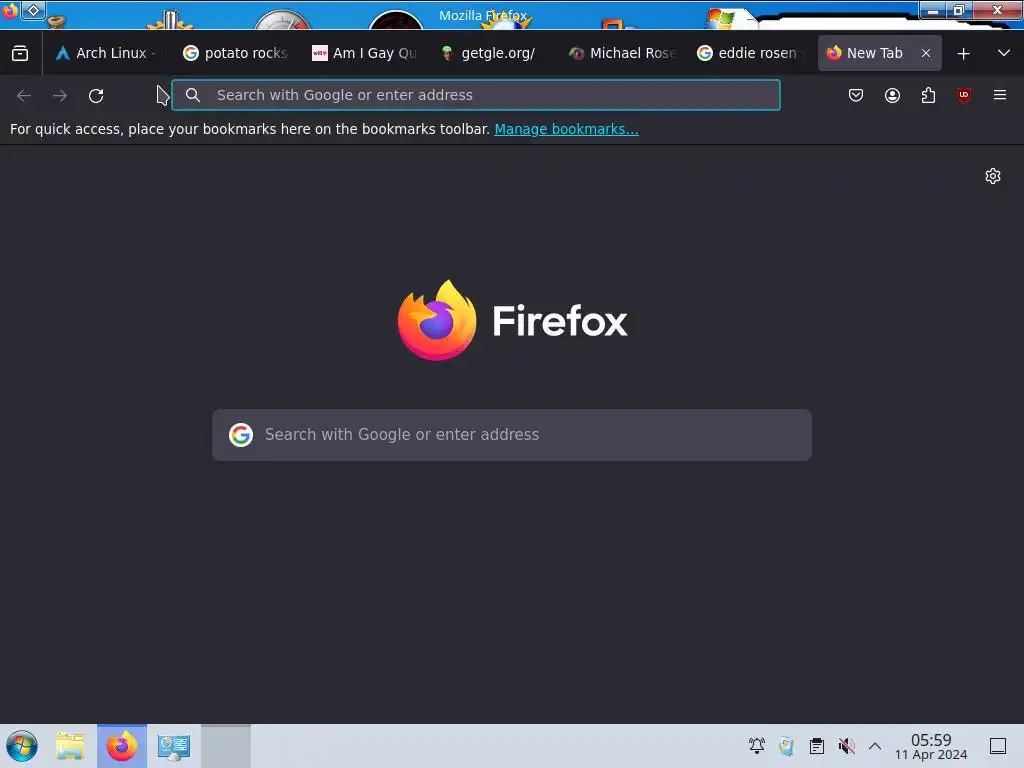1024x768 pixels.
Task: Launch the file manager from taskbar
Action: click(x=71, y=746)
